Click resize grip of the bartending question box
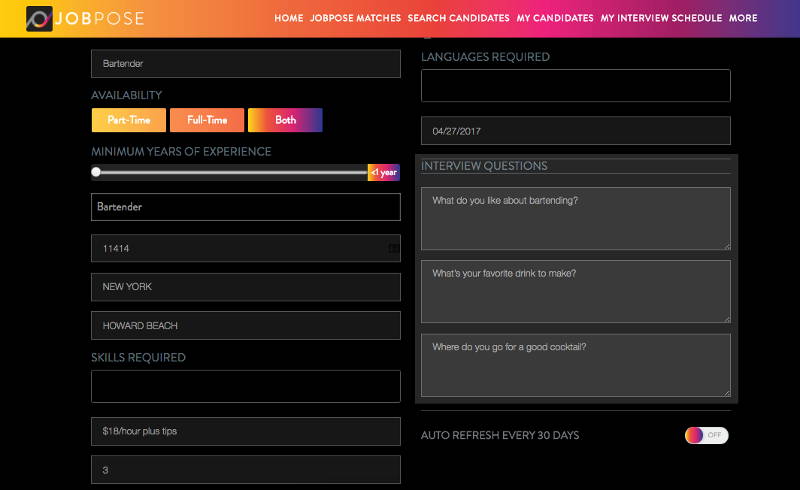 [x=727, y=246]
